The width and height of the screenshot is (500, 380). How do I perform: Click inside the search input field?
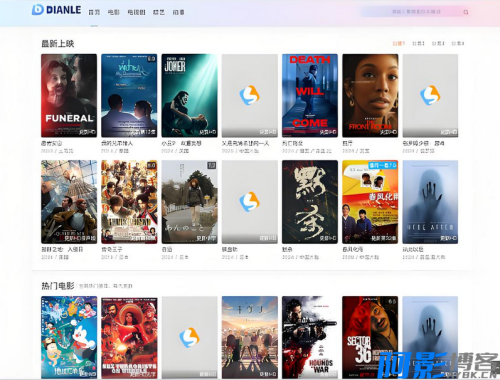pos(412,12)
